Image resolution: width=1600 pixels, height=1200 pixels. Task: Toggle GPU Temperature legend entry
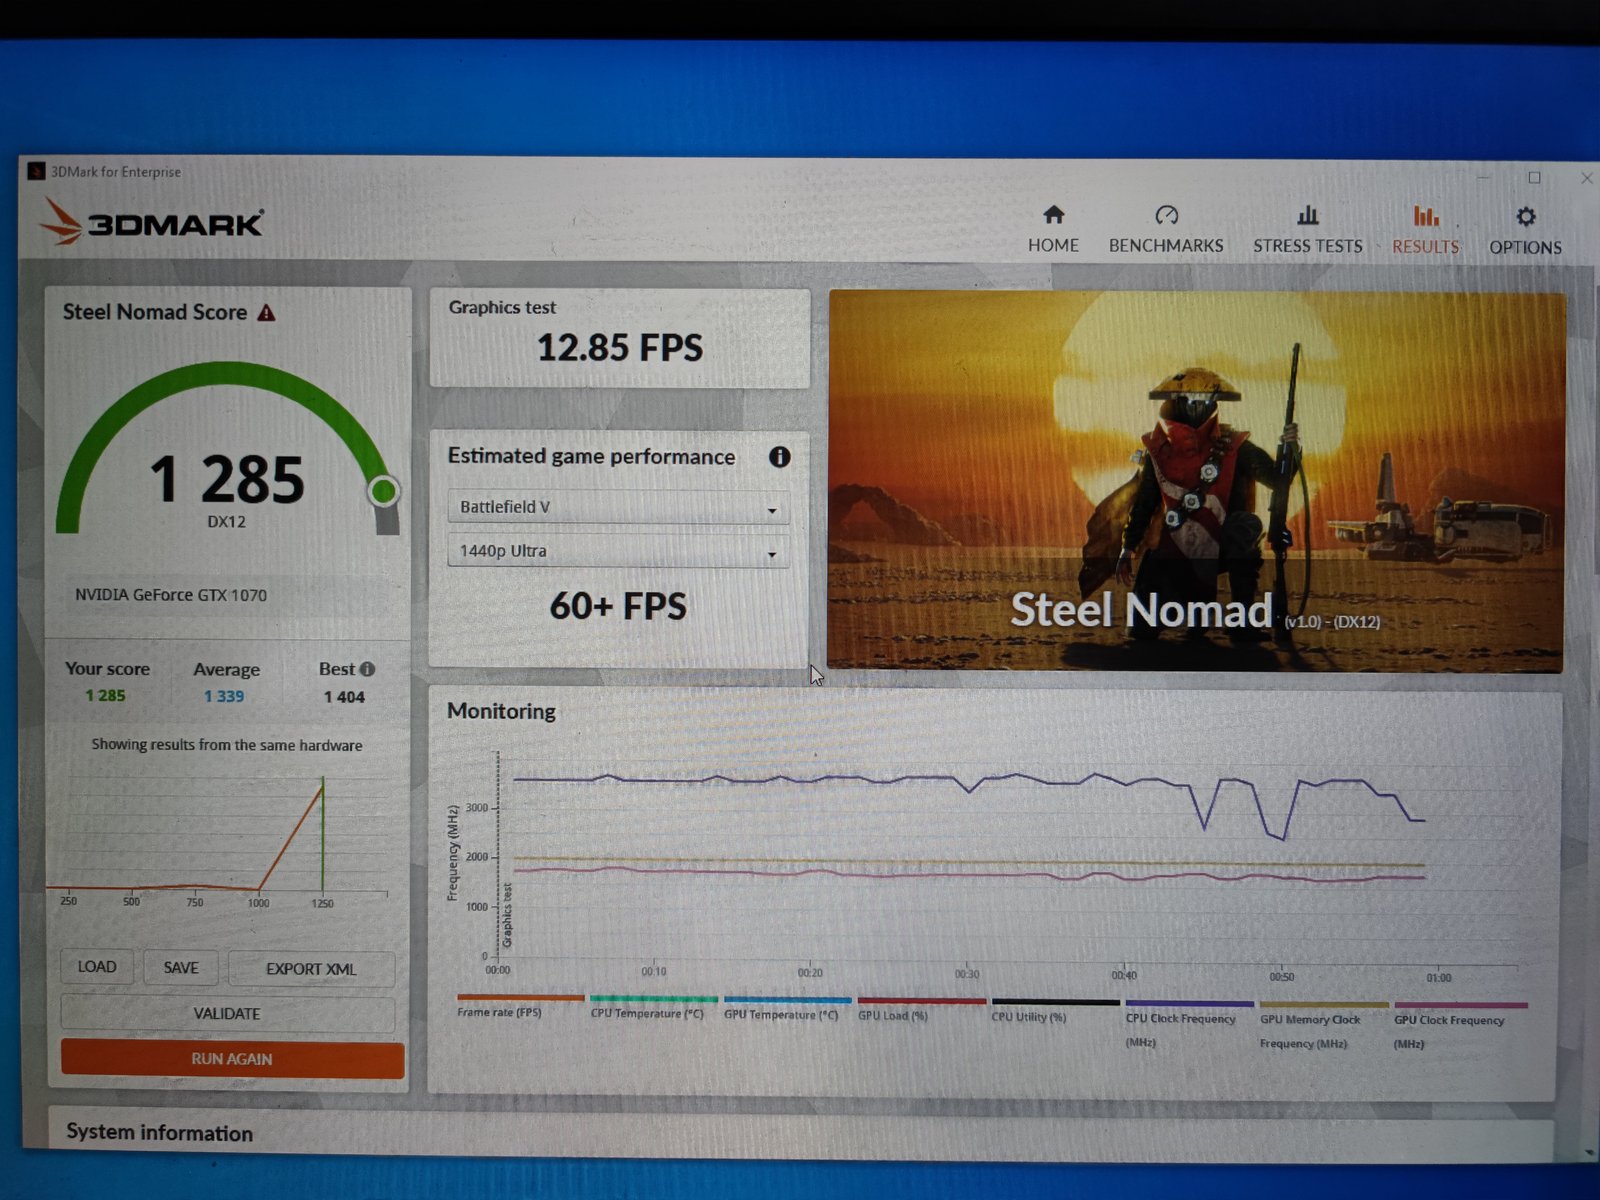tap(786, 1008)
